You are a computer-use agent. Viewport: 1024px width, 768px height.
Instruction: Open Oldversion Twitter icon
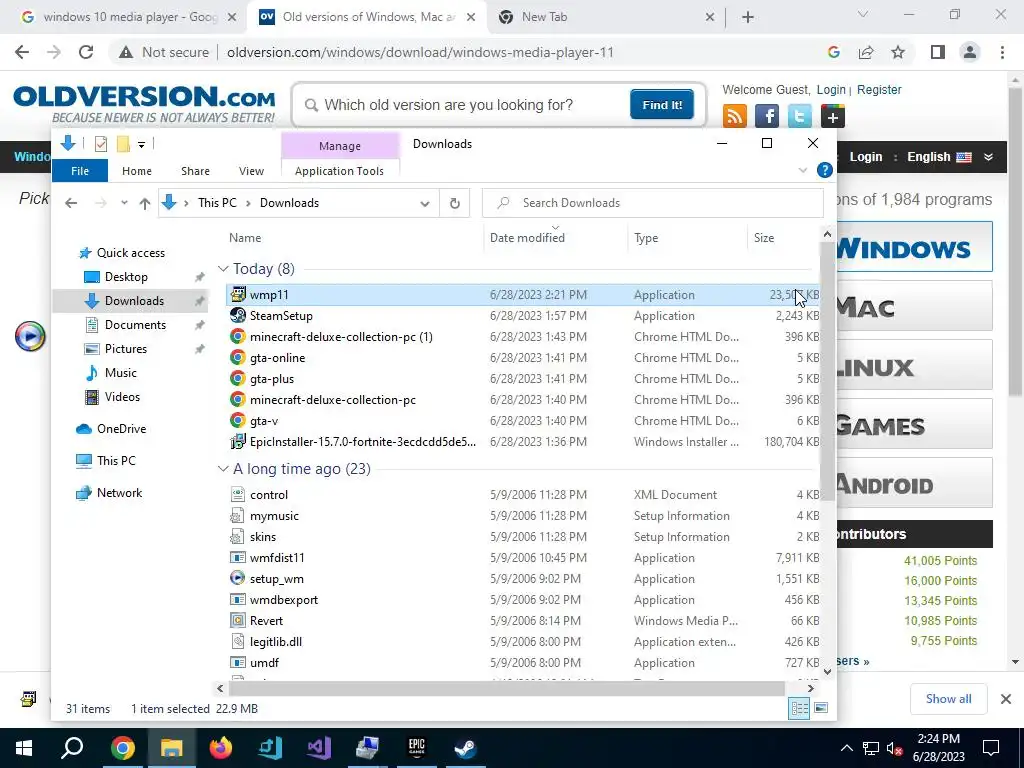click(799, 116)
